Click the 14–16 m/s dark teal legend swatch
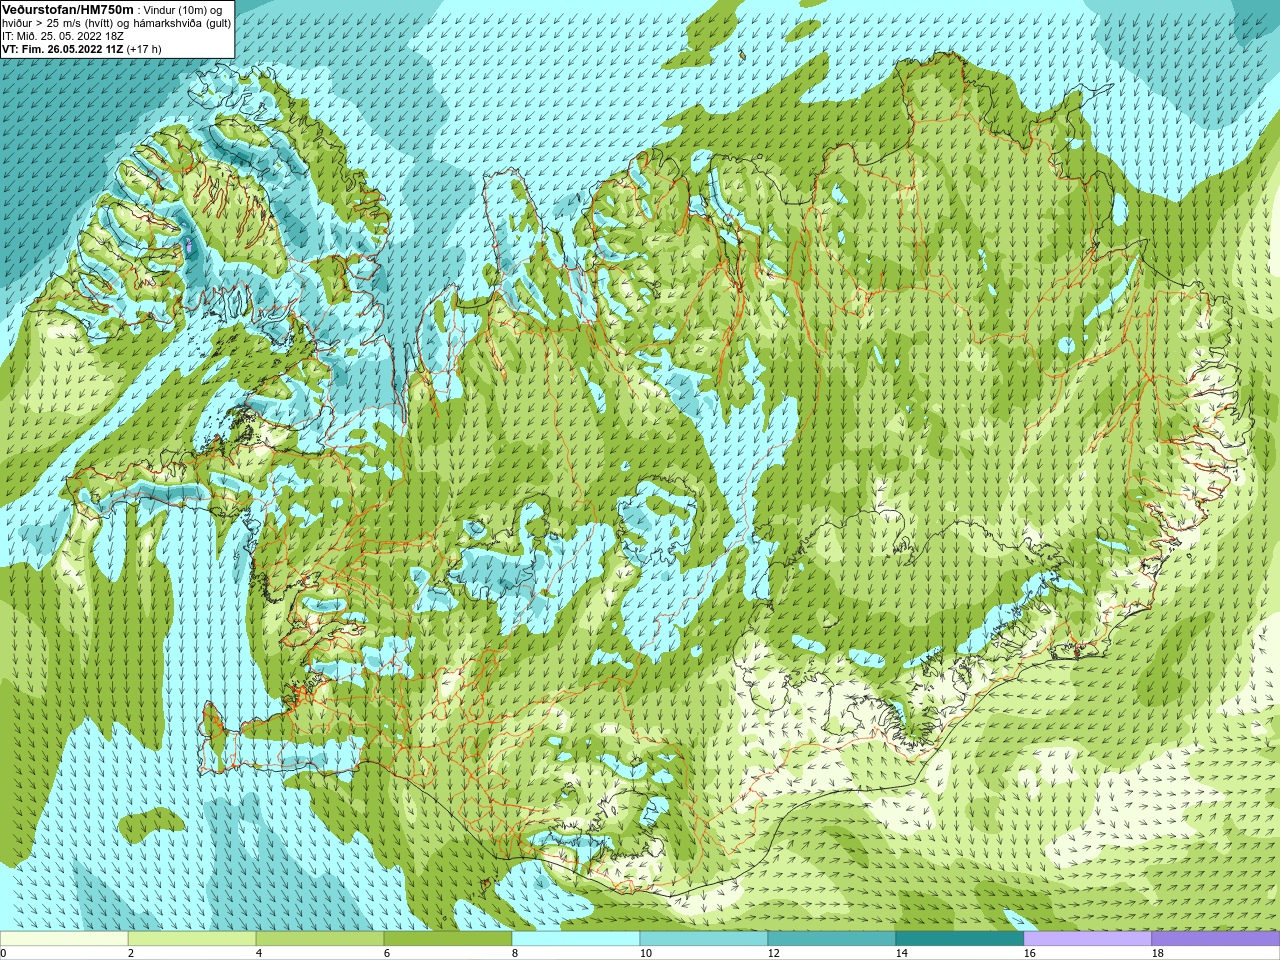The height and width of the screenshot is (960, 1280). click(x=960, y=939)
